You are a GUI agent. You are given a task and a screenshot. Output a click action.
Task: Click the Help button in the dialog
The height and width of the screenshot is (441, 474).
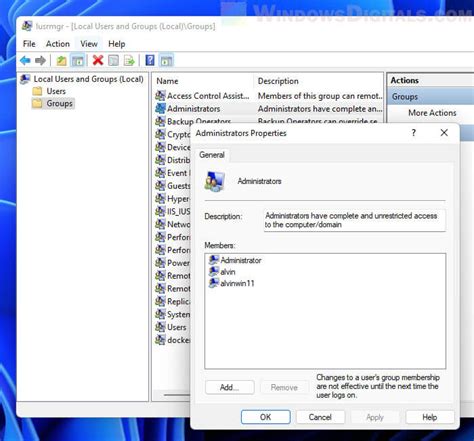pos(430,417)
